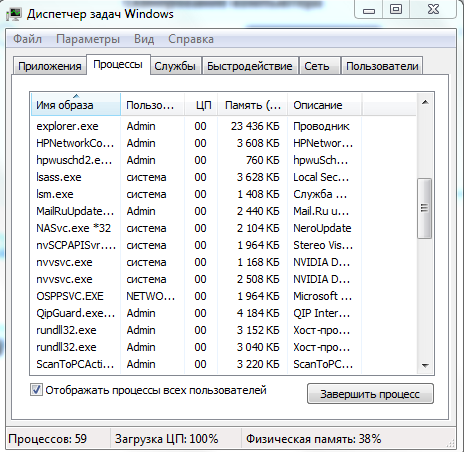Switch to the Пользователи tab
Viewport: 464px width, 452px height.
[x=382, y=66]
